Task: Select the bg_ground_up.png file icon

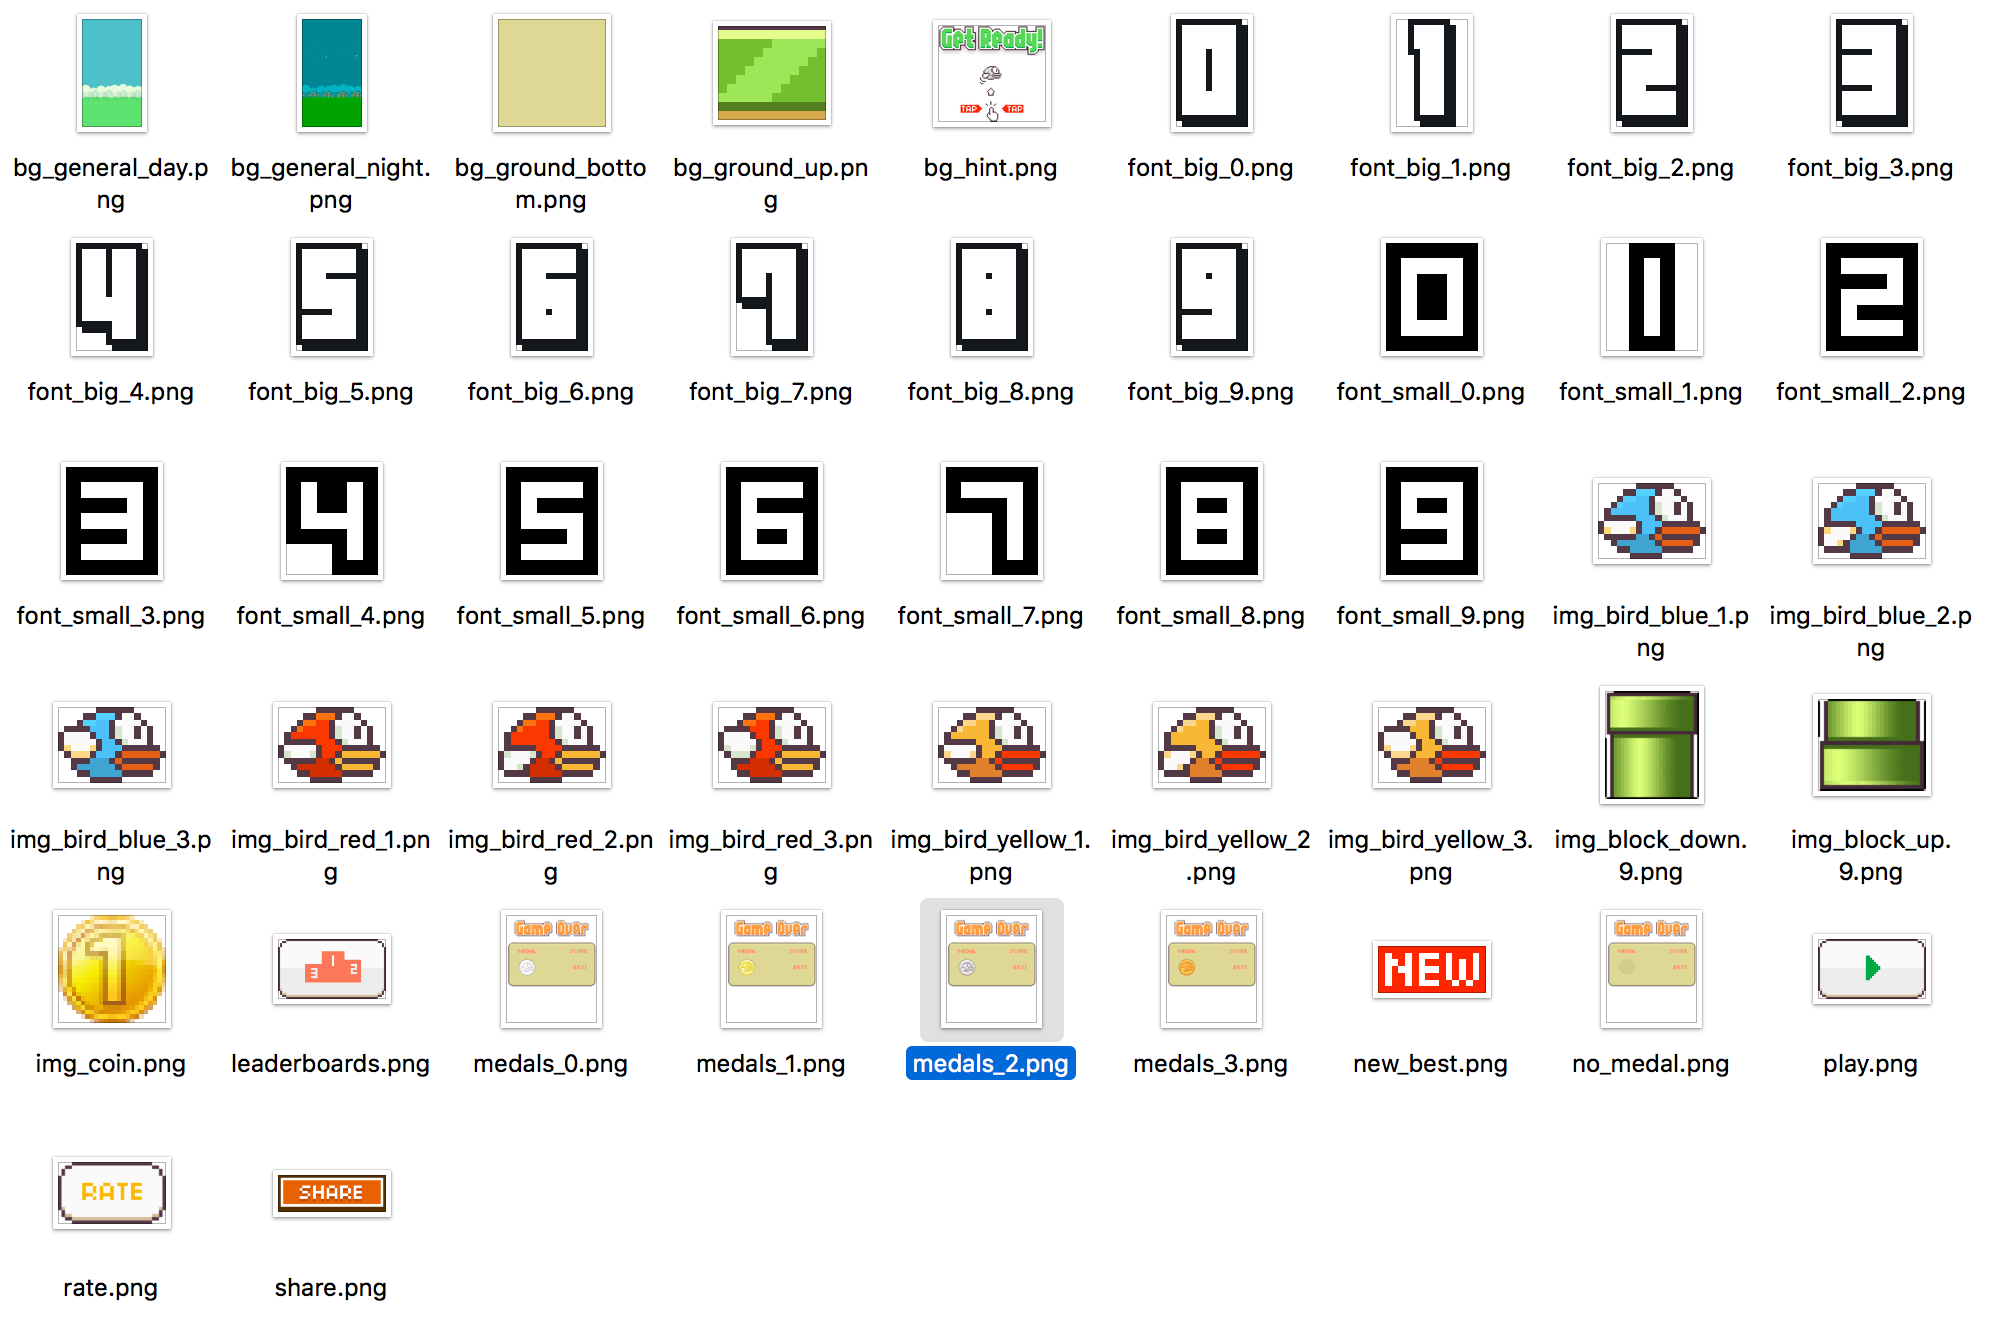Action: click(771, 73)
